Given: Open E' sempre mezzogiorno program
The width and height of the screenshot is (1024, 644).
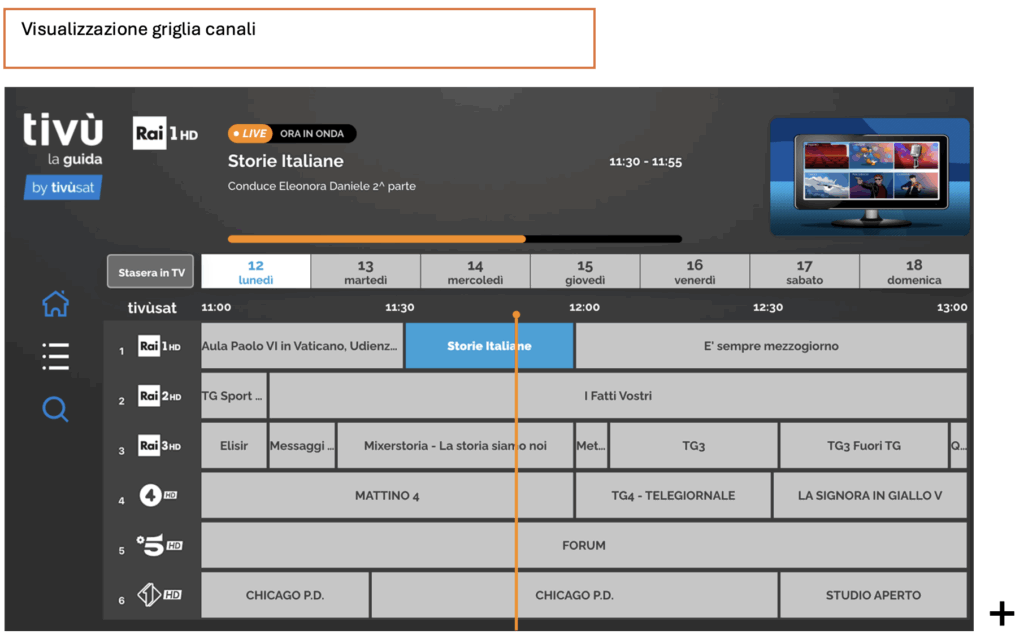Looking at the screenshot, I should click(x=770, y=346).
